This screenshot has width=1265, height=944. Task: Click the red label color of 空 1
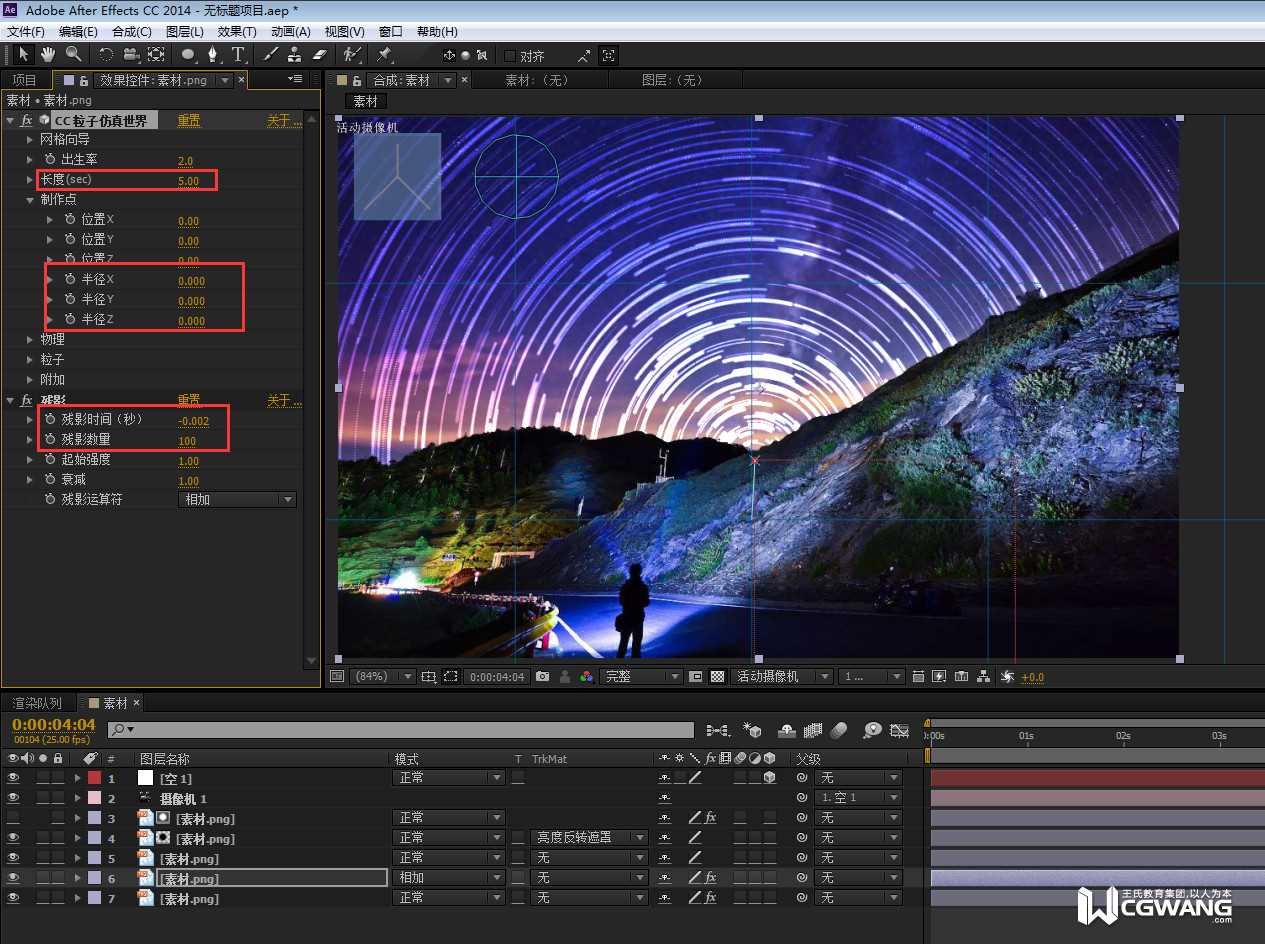tap(94, 778)
